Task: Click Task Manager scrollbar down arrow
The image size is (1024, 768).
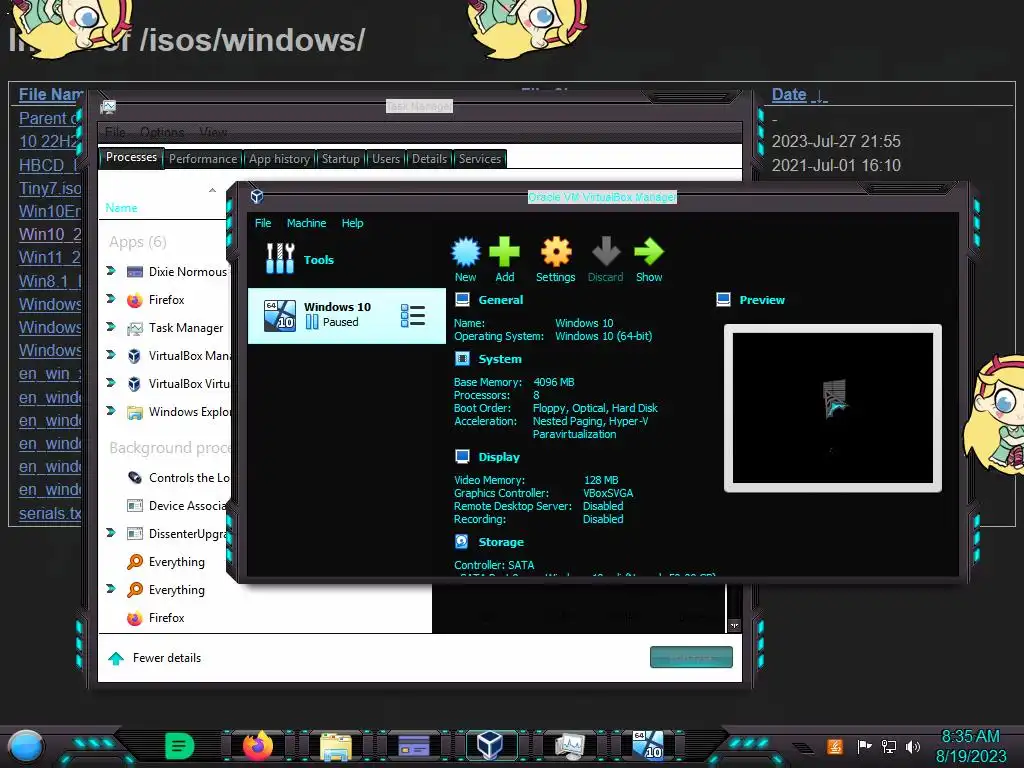Action: (x=734, y=626)
